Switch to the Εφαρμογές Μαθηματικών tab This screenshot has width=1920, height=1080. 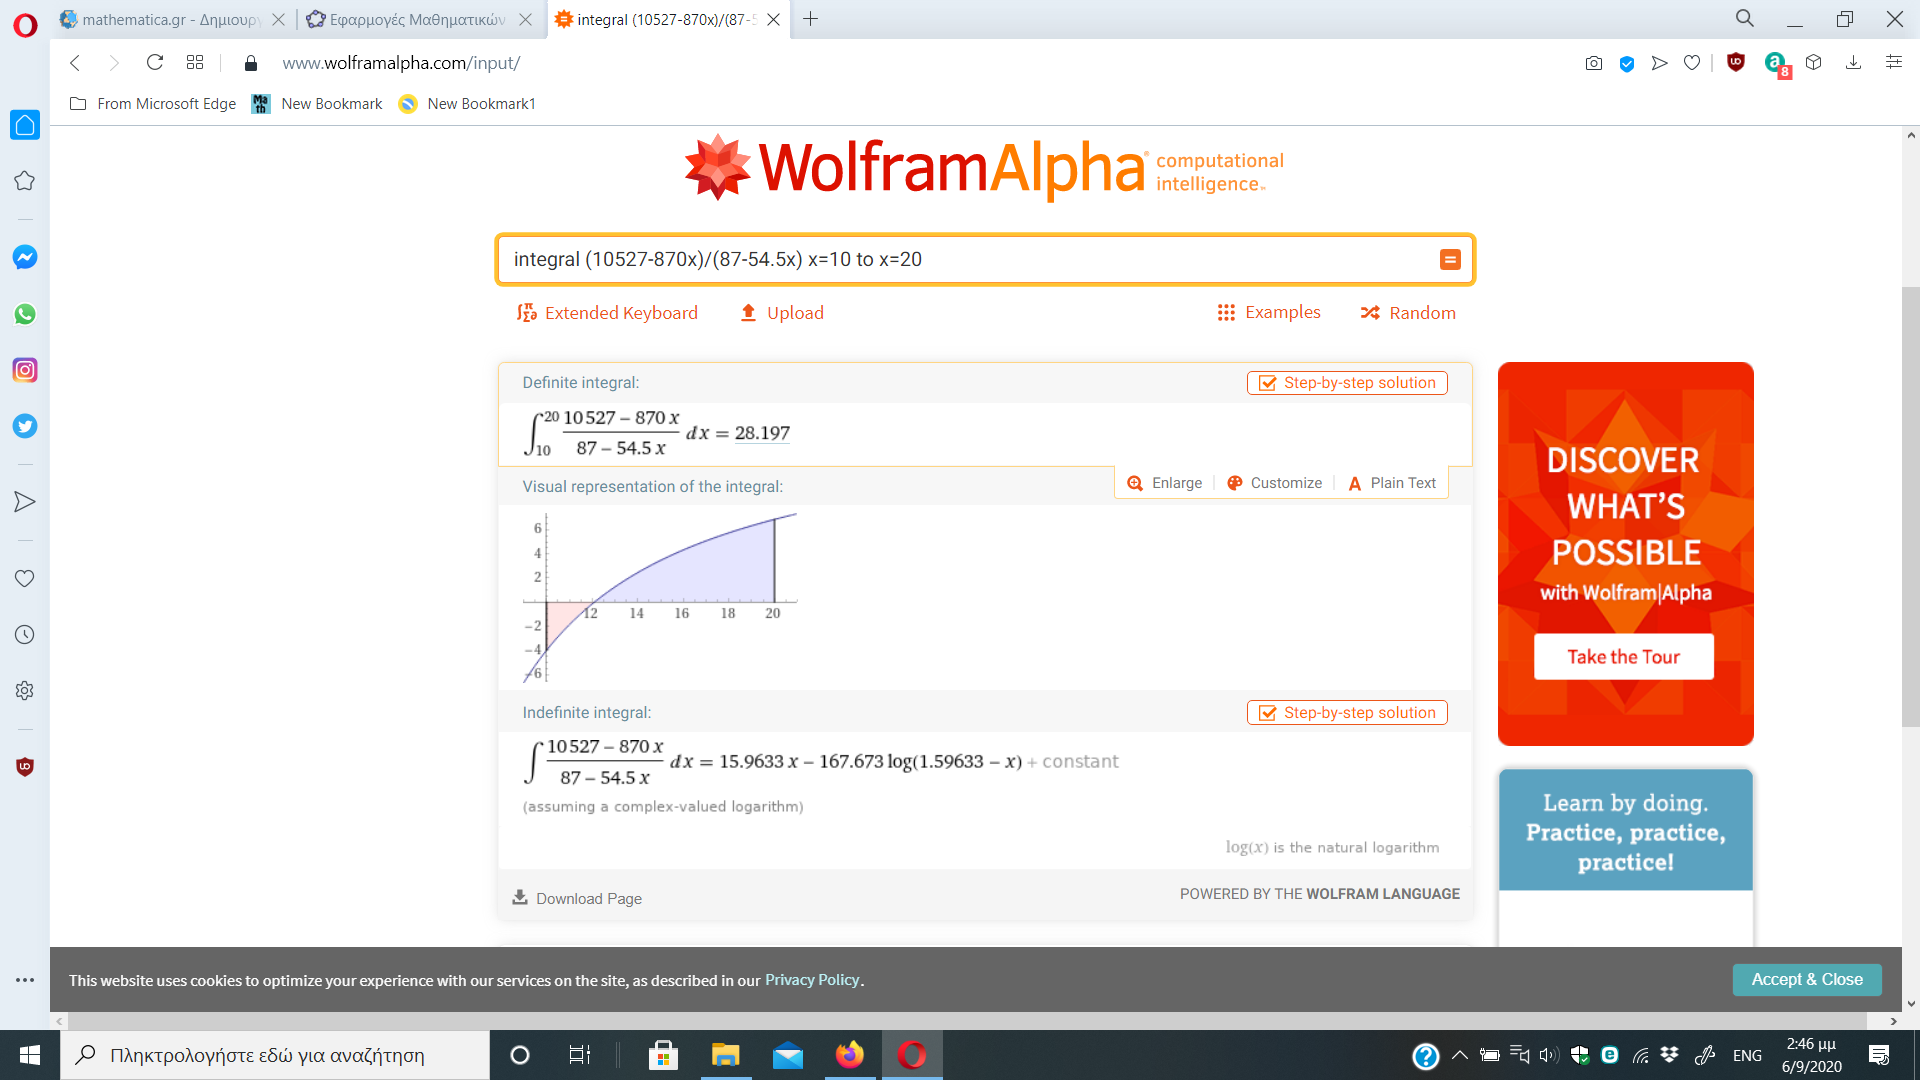[419, 20]
